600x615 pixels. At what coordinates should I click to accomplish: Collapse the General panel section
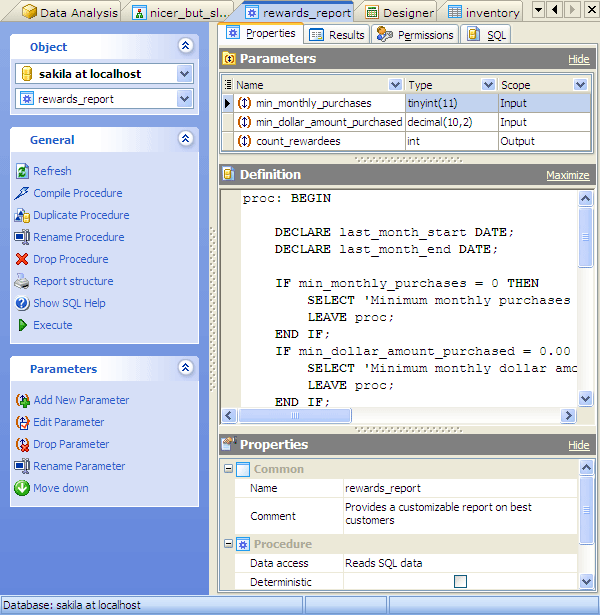(185, 140)
